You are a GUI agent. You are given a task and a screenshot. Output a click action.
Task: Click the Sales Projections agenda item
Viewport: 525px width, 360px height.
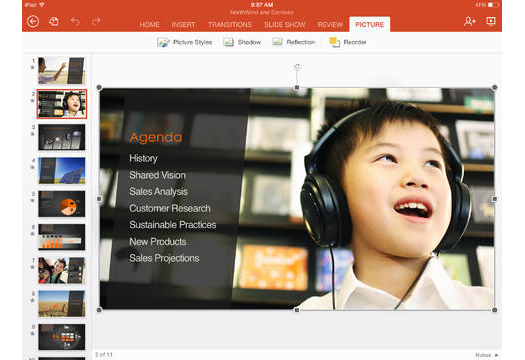[x=164, y=258]
